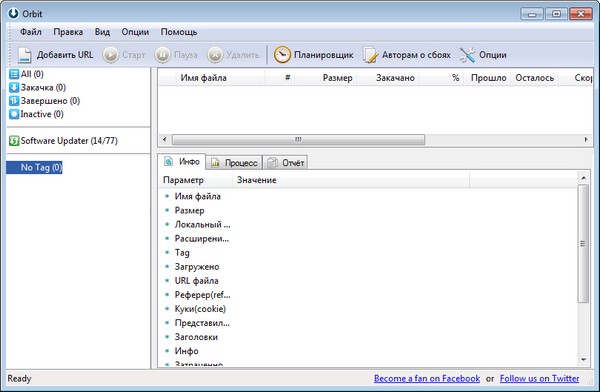This screenshot has width=600, height=392.
Task: Click the Удалить delete icon
Action: coord(215,55)
